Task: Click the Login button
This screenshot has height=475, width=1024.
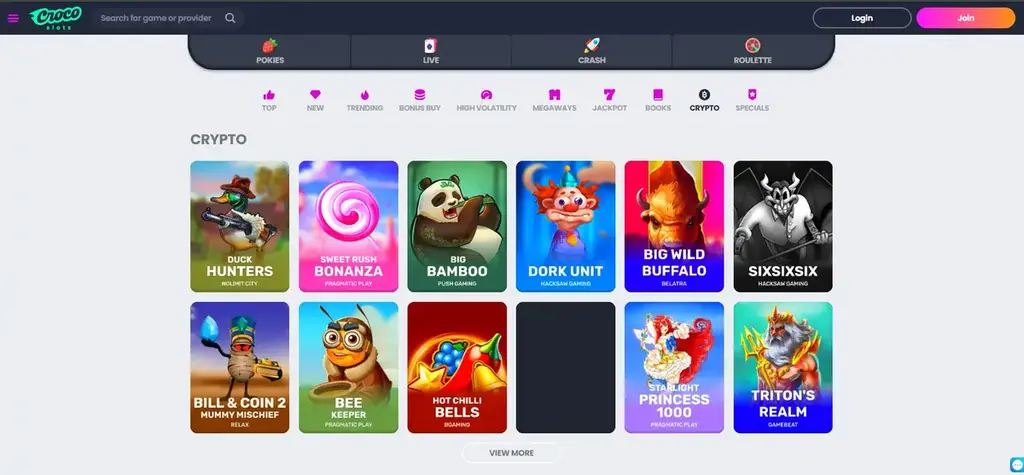Action: (x=861, y=18)
